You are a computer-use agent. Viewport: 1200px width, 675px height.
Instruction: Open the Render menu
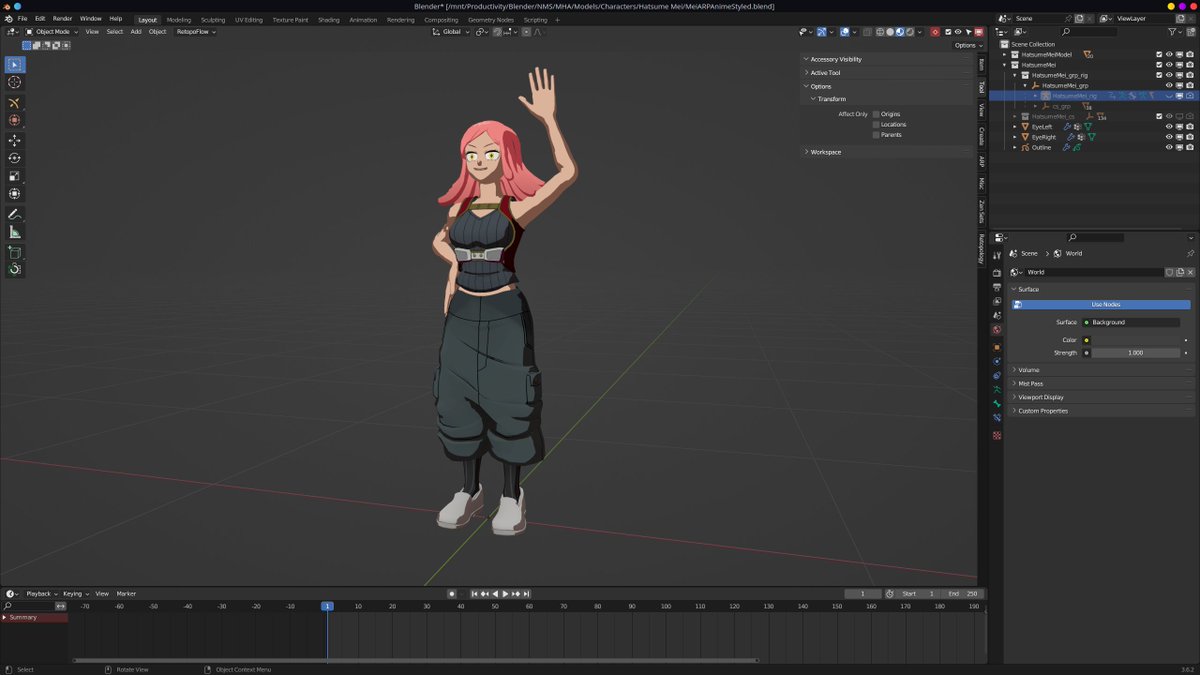coord(62,19)
